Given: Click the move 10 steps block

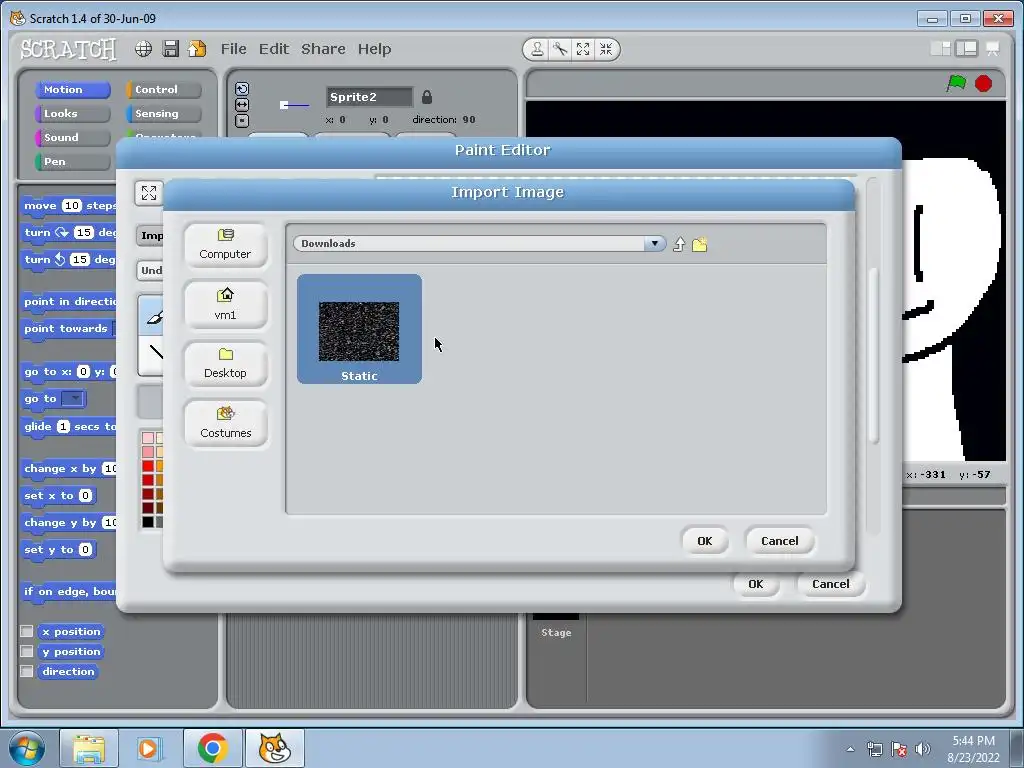Looking at the screenshot, I should (x=69, y=206).
